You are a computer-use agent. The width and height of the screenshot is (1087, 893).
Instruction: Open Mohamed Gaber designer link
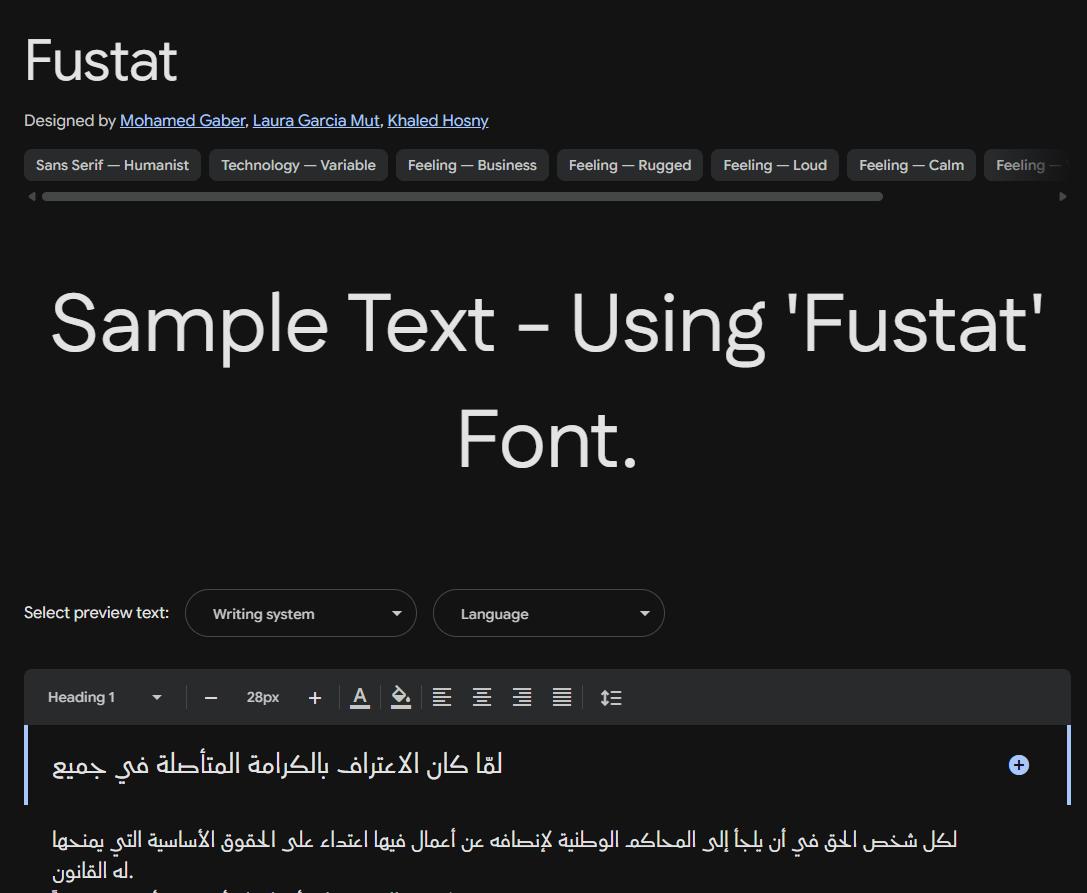[x=182, y=121]
